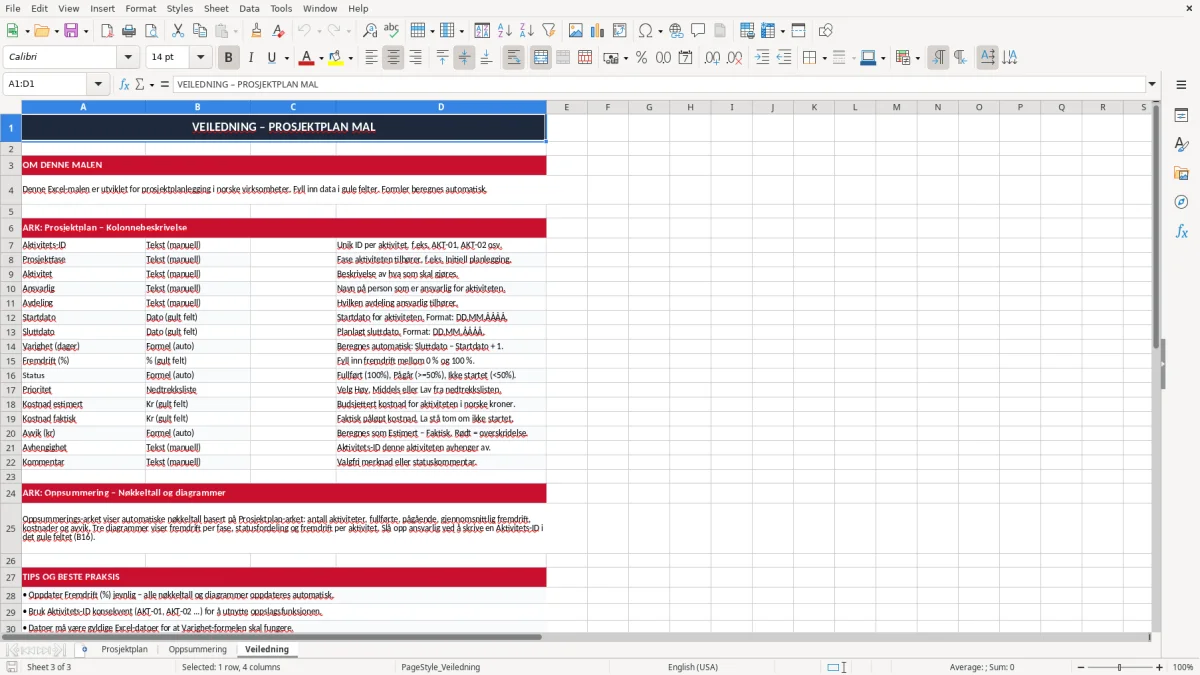
Task: Open the Function Wizard fx icon
Action: click(125, 85)
